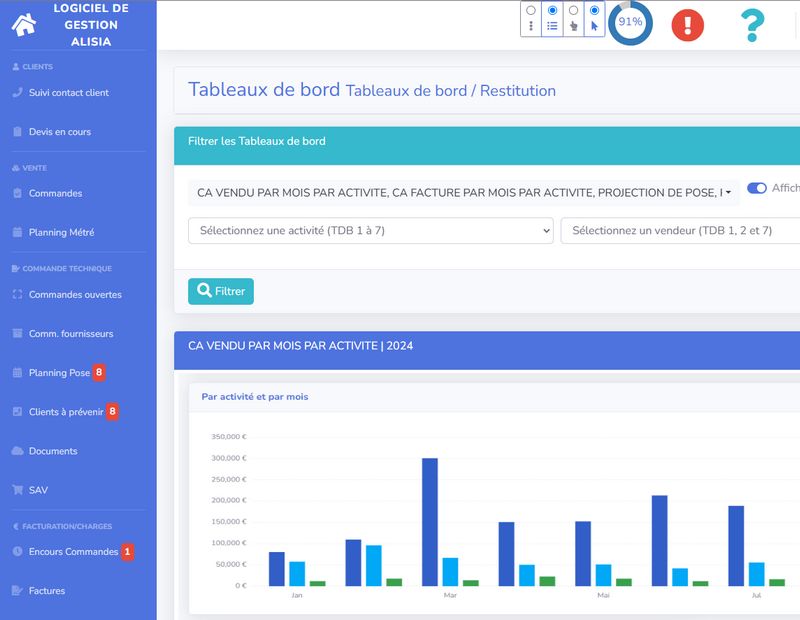The image size is (800, 620).
Task: Click the red exclamation alert icon
Action: tap(687, 24)
